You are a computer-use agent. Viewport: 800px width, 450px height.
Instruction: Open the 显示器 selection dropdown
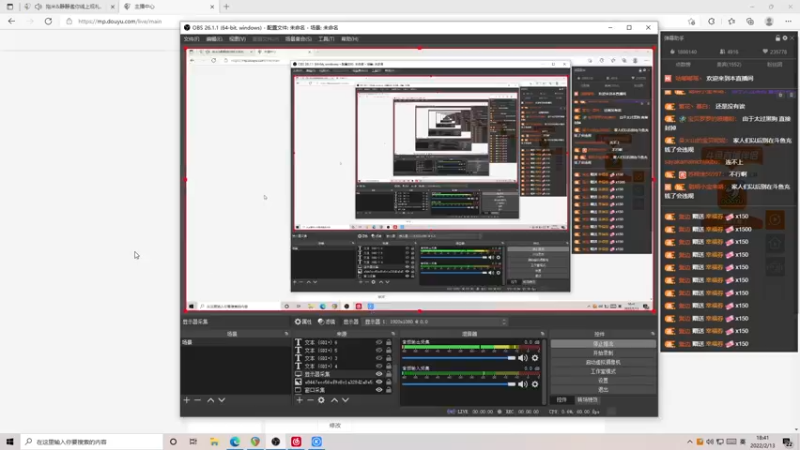pos(435,322)
